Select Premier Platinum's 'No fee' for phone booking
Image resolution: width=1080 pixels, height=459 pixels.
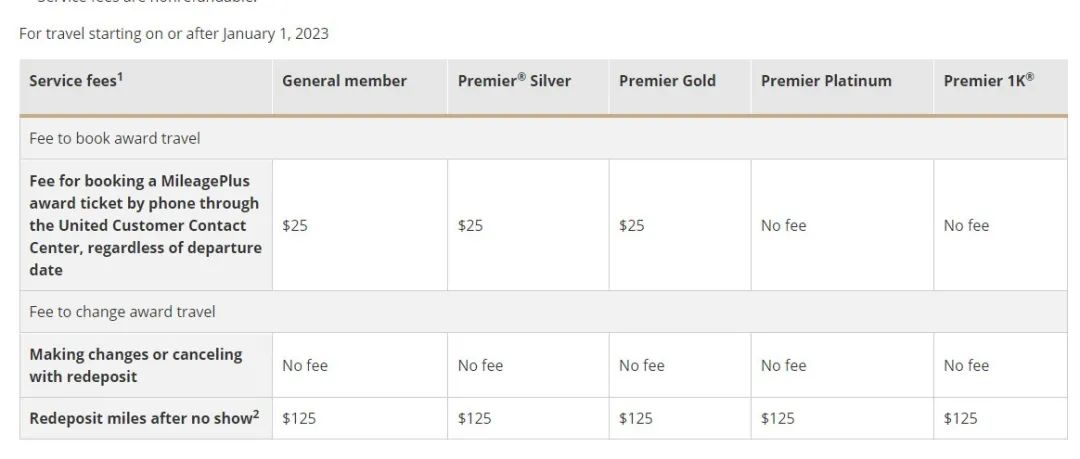(783, 226)
